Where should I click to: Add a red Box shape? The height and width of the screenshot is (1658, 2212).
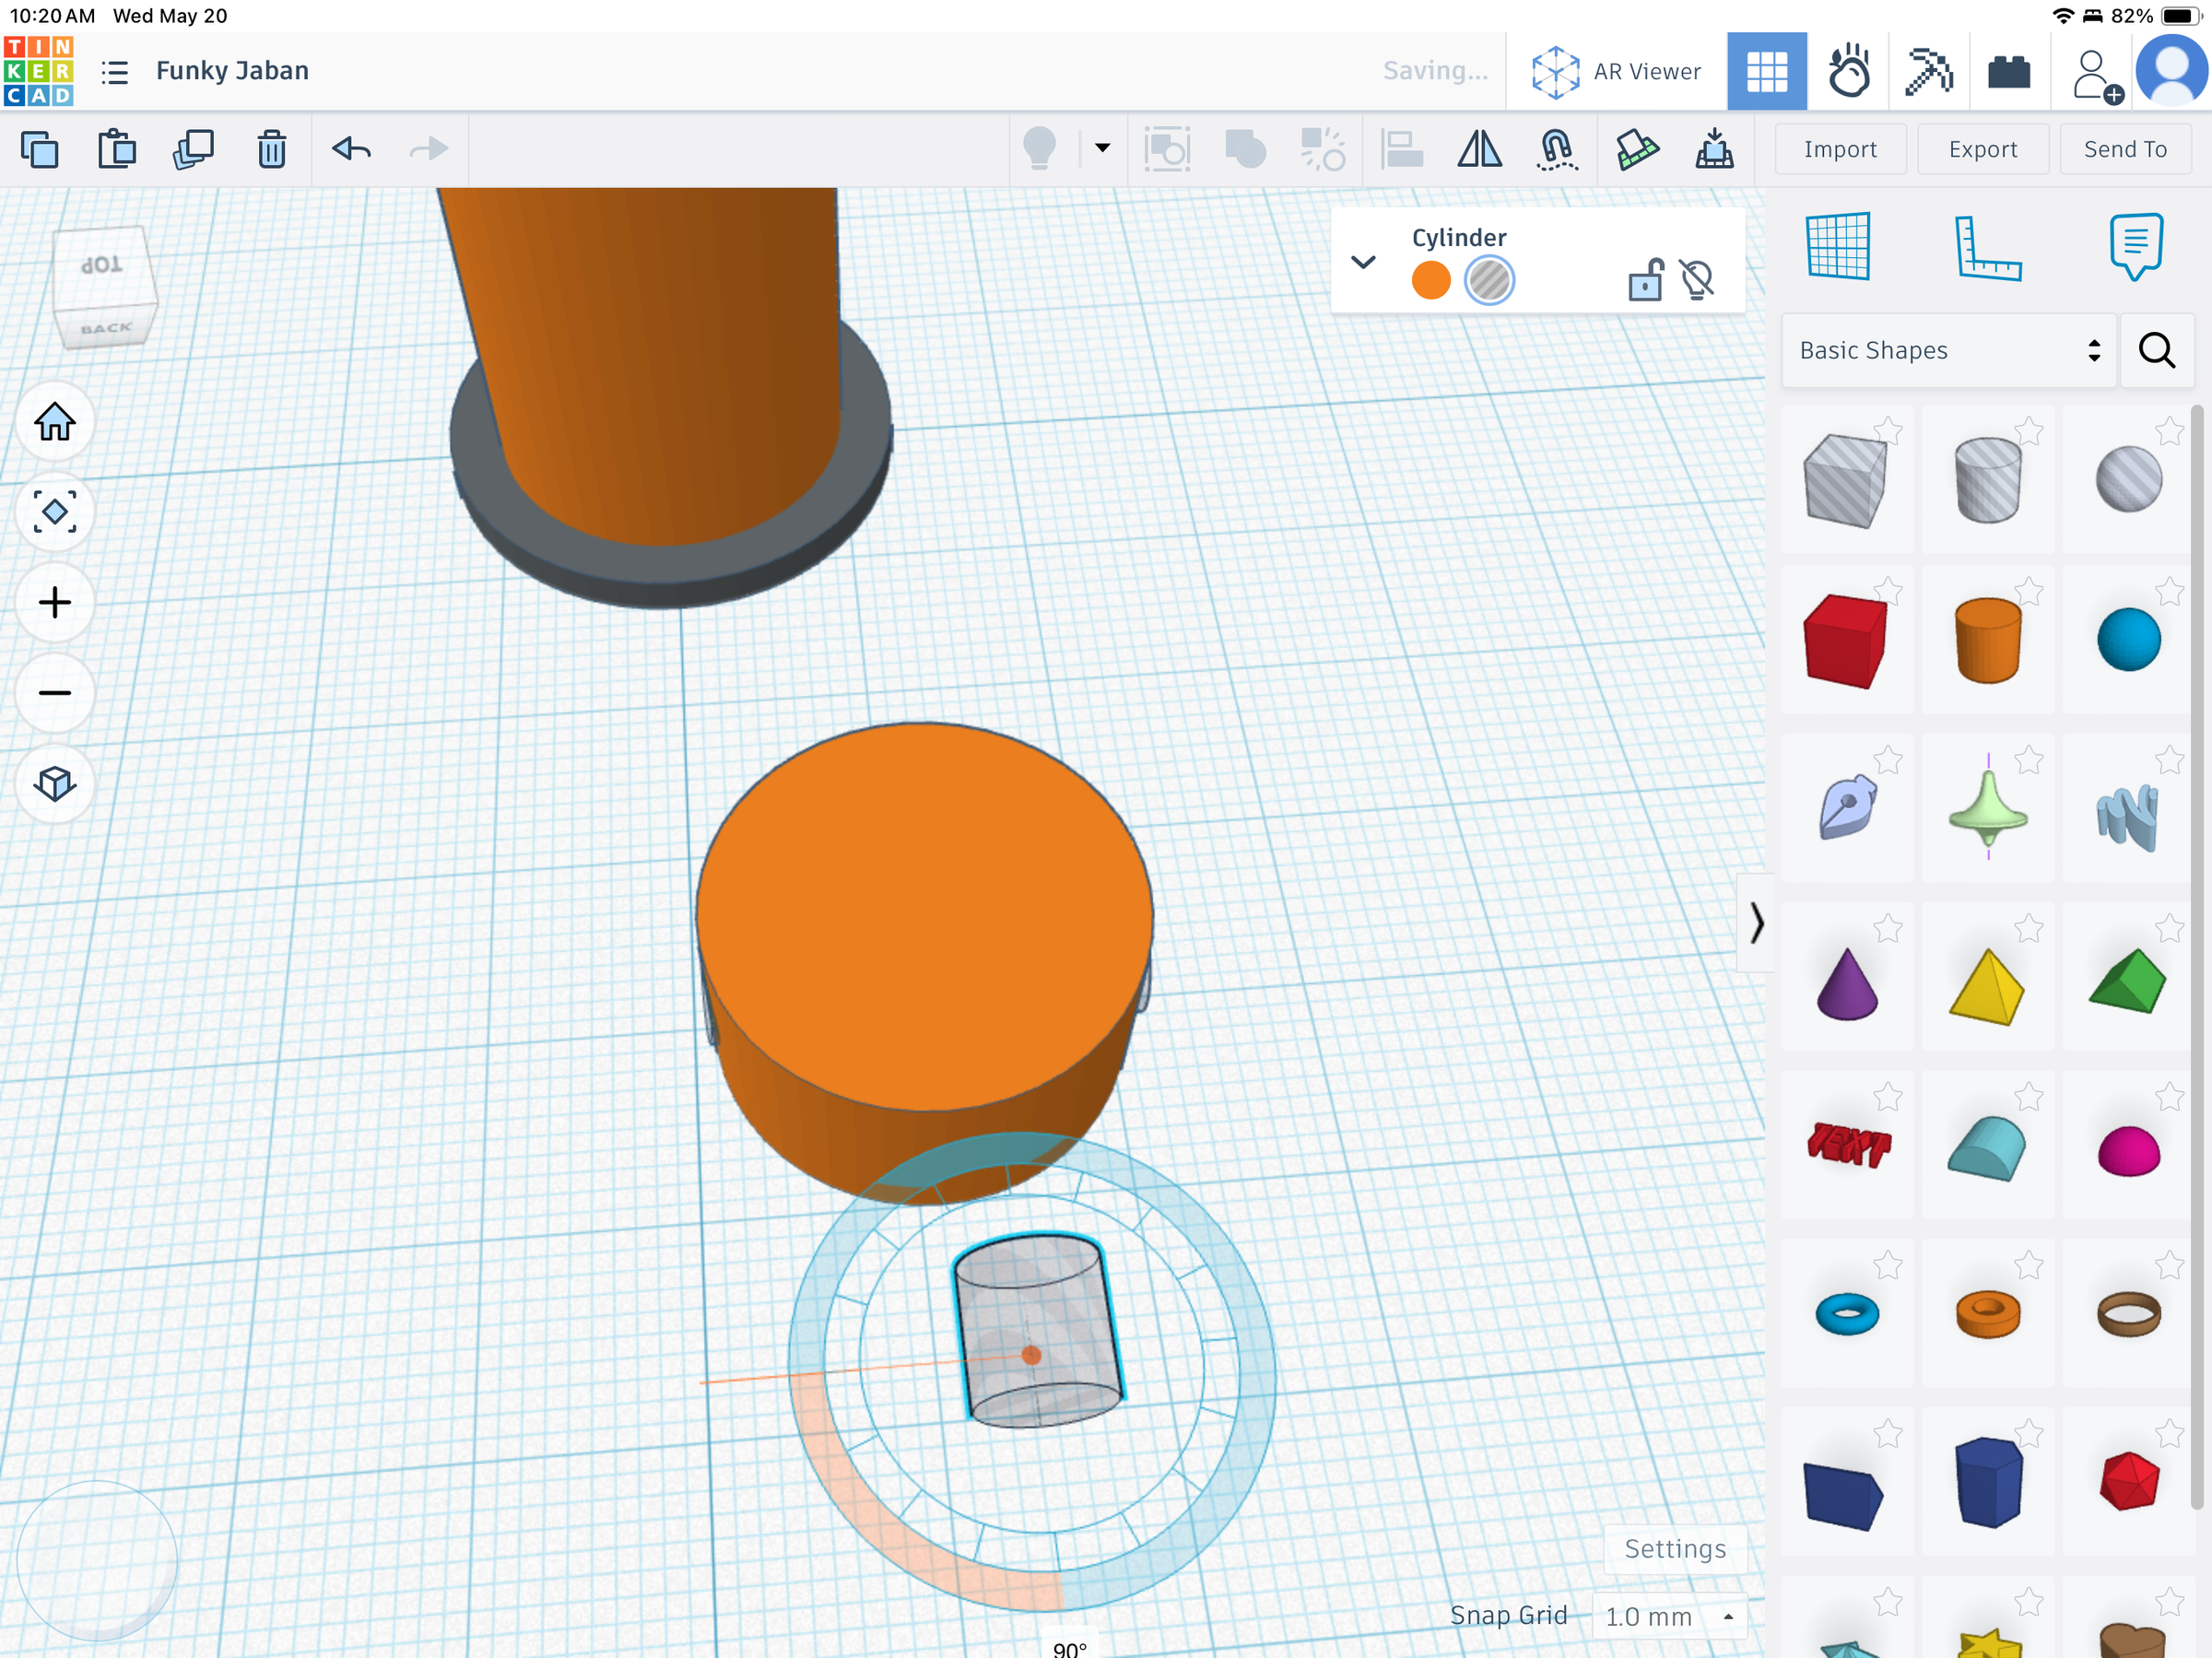(1845, 641)
